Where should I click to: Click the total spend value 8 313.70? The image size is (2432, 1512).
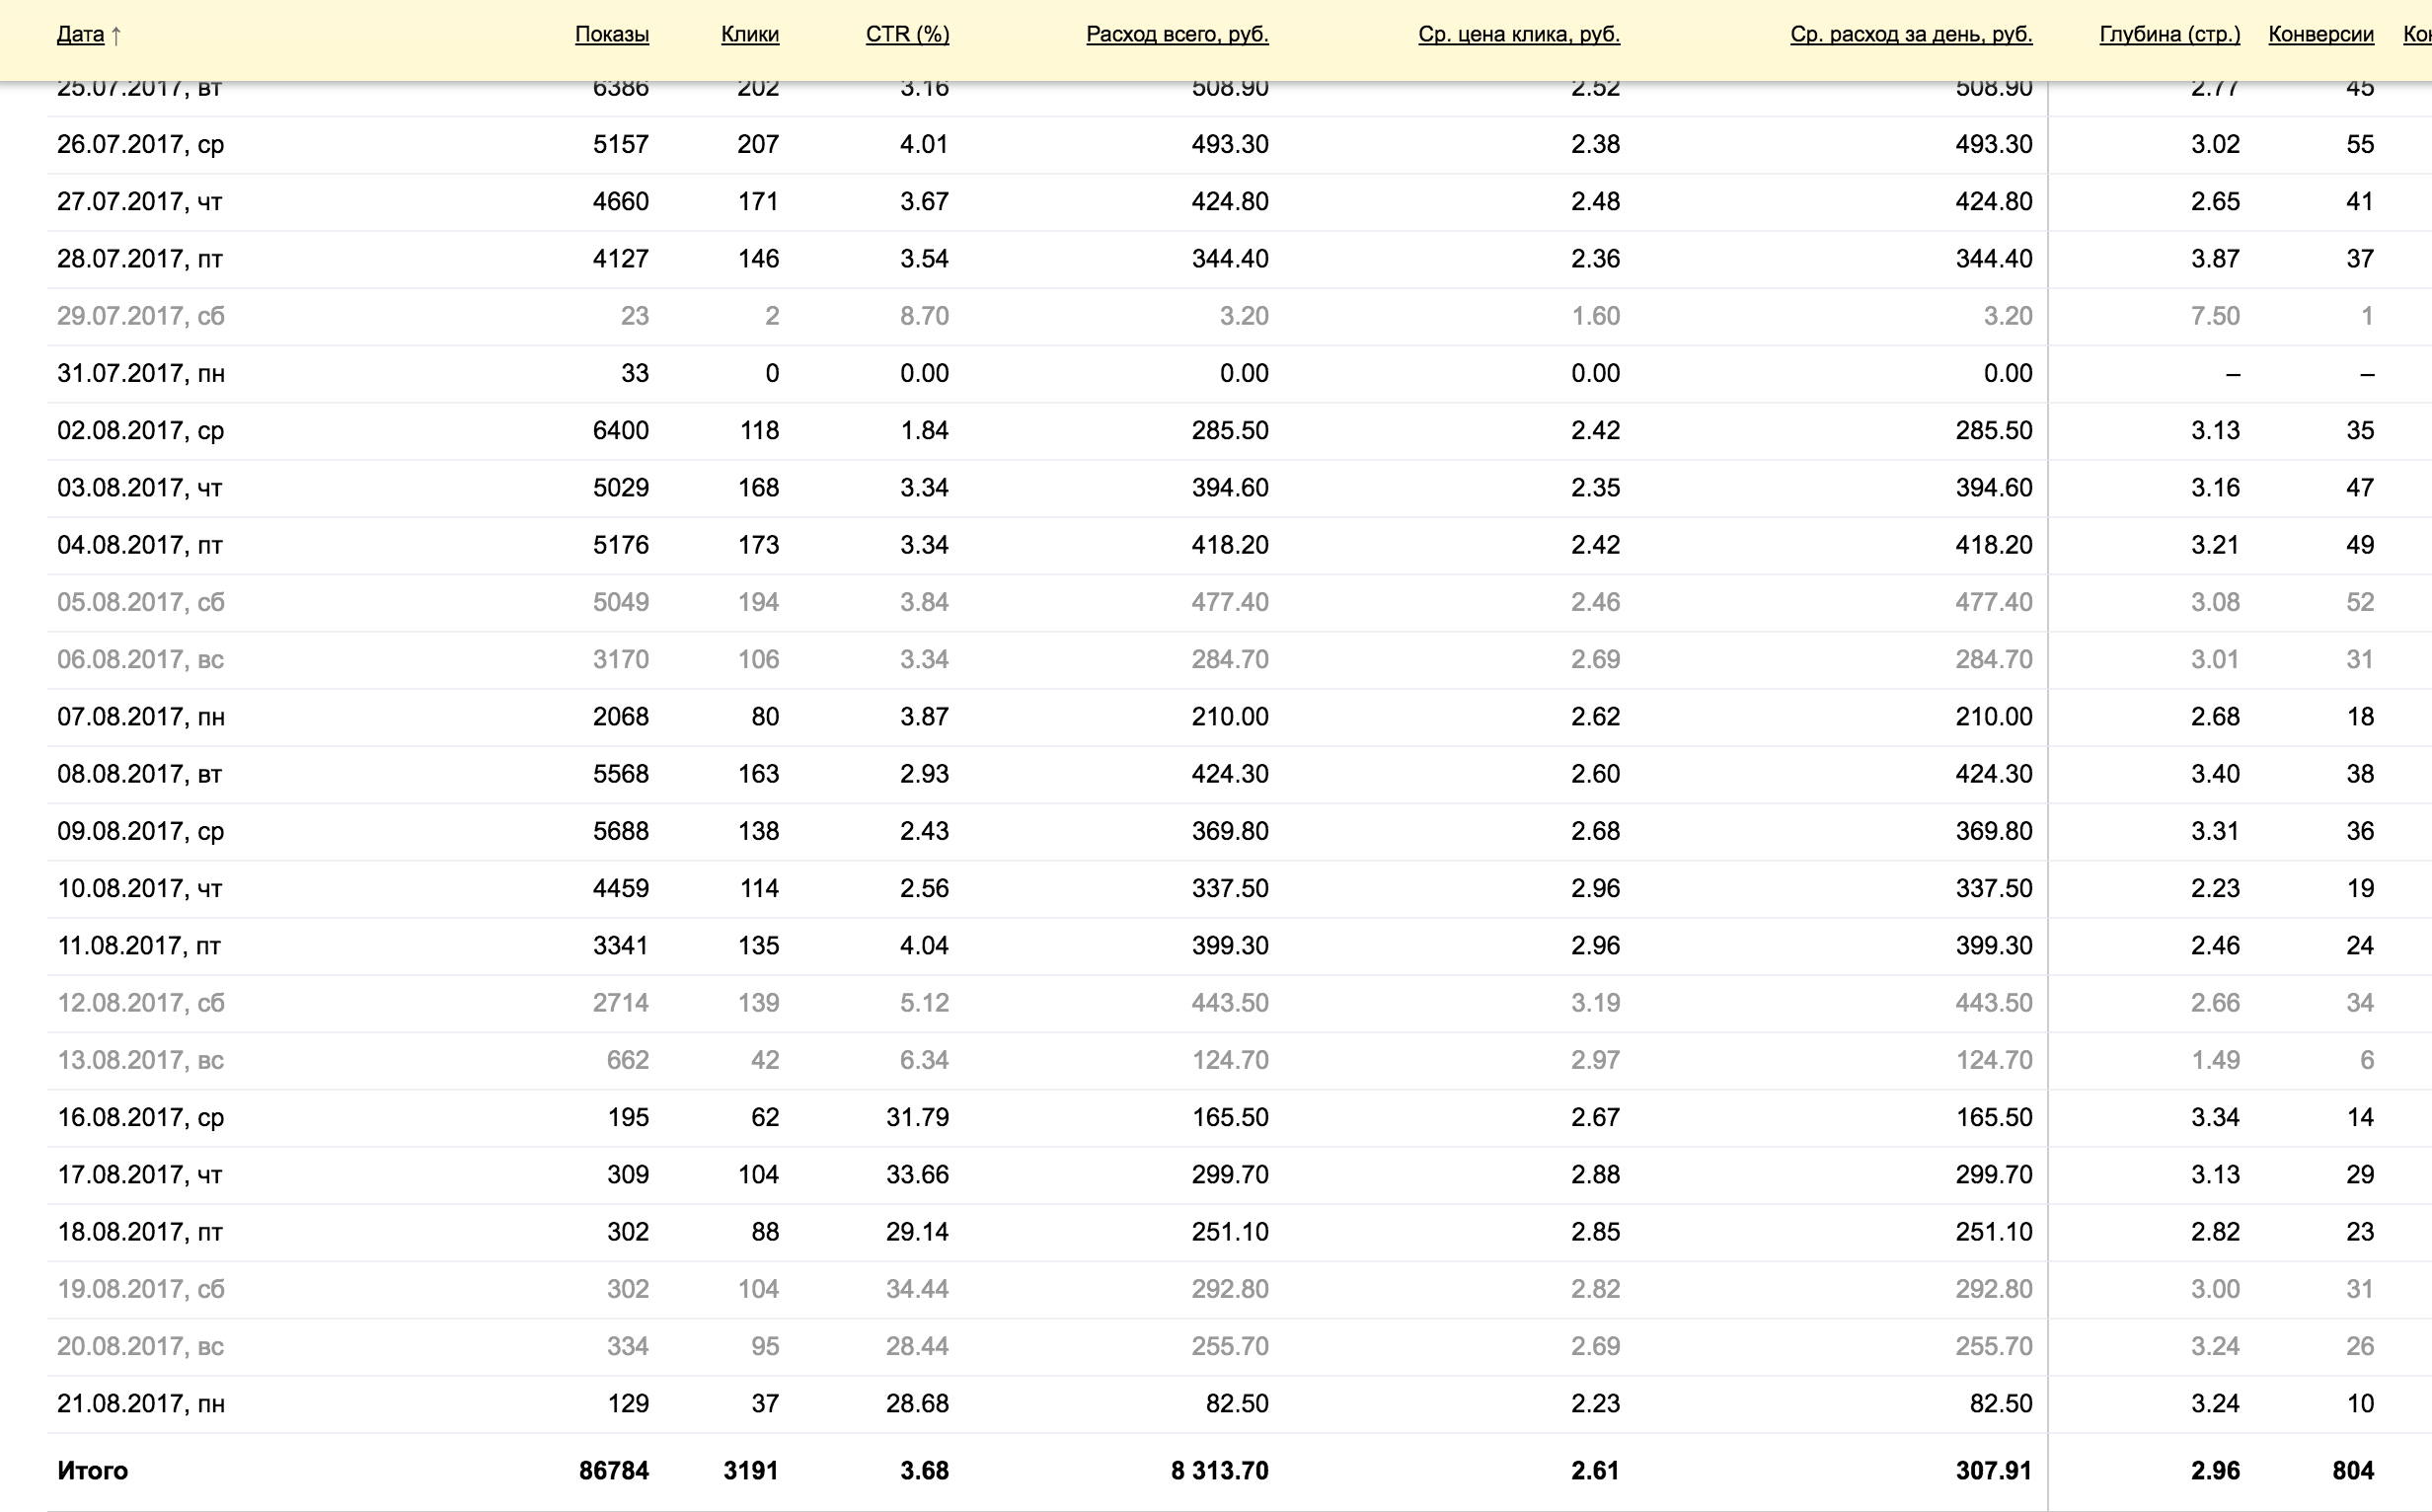click(x=1219, y=1470)
